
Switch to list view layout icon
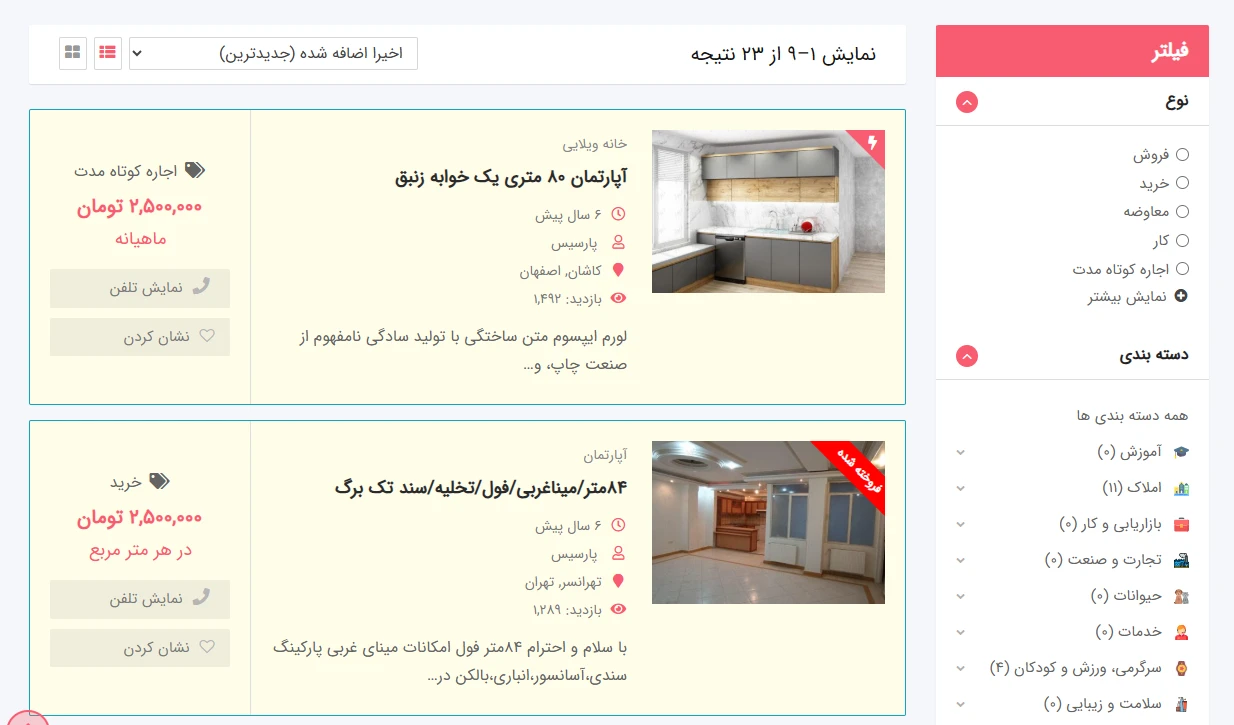coord(108,53)
